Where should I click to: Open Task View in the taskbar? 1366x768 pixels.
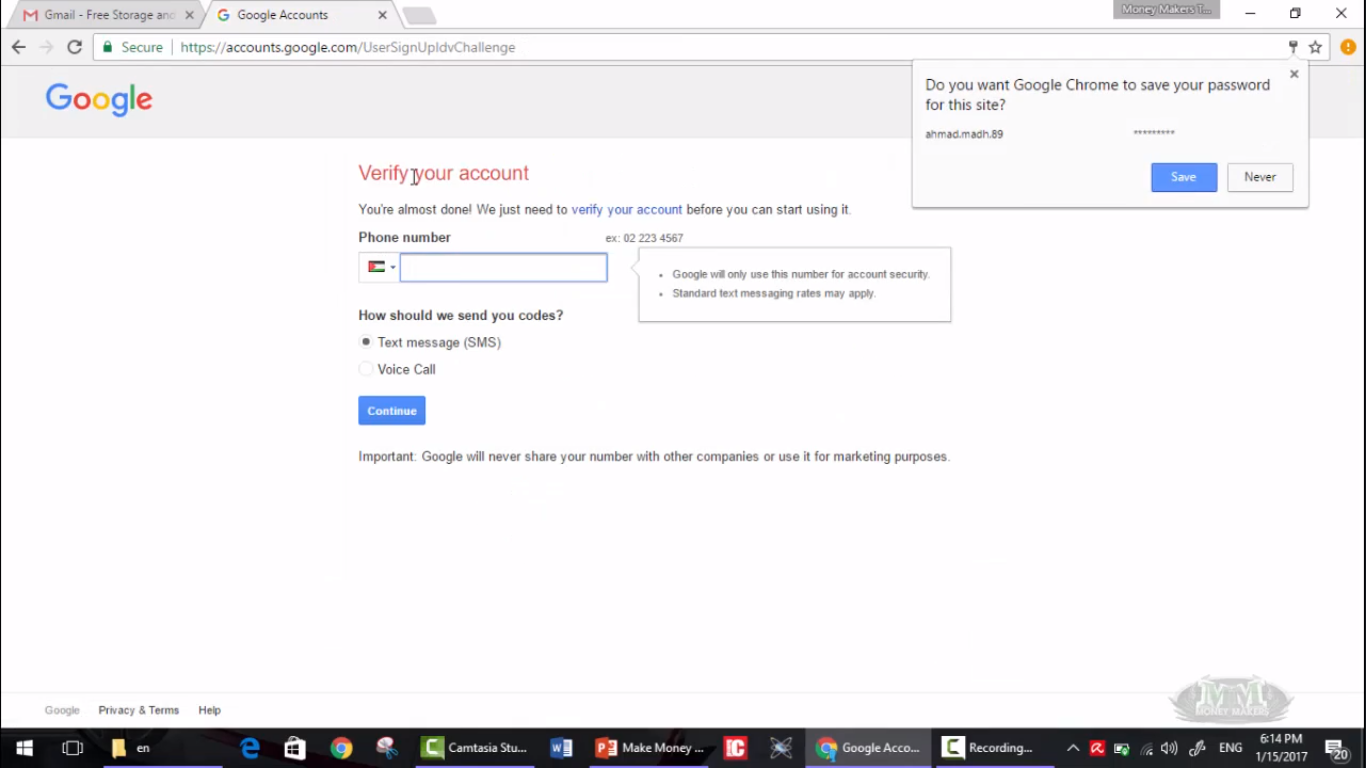[x=72, y=748]
